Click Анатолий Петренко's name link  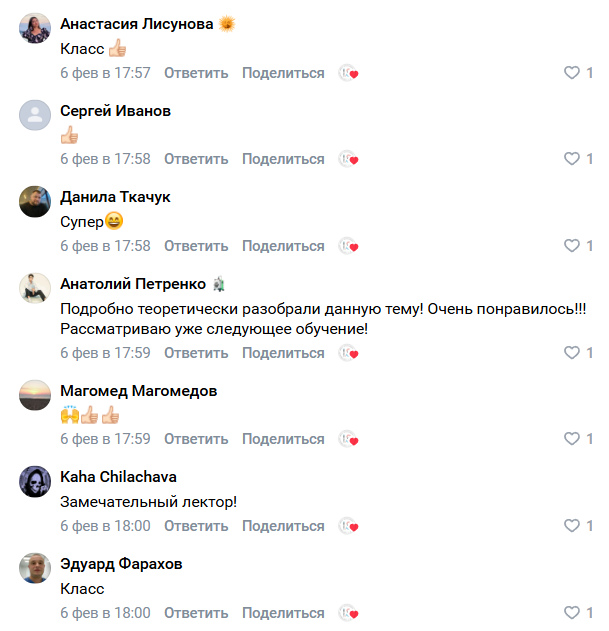(132, 284)
